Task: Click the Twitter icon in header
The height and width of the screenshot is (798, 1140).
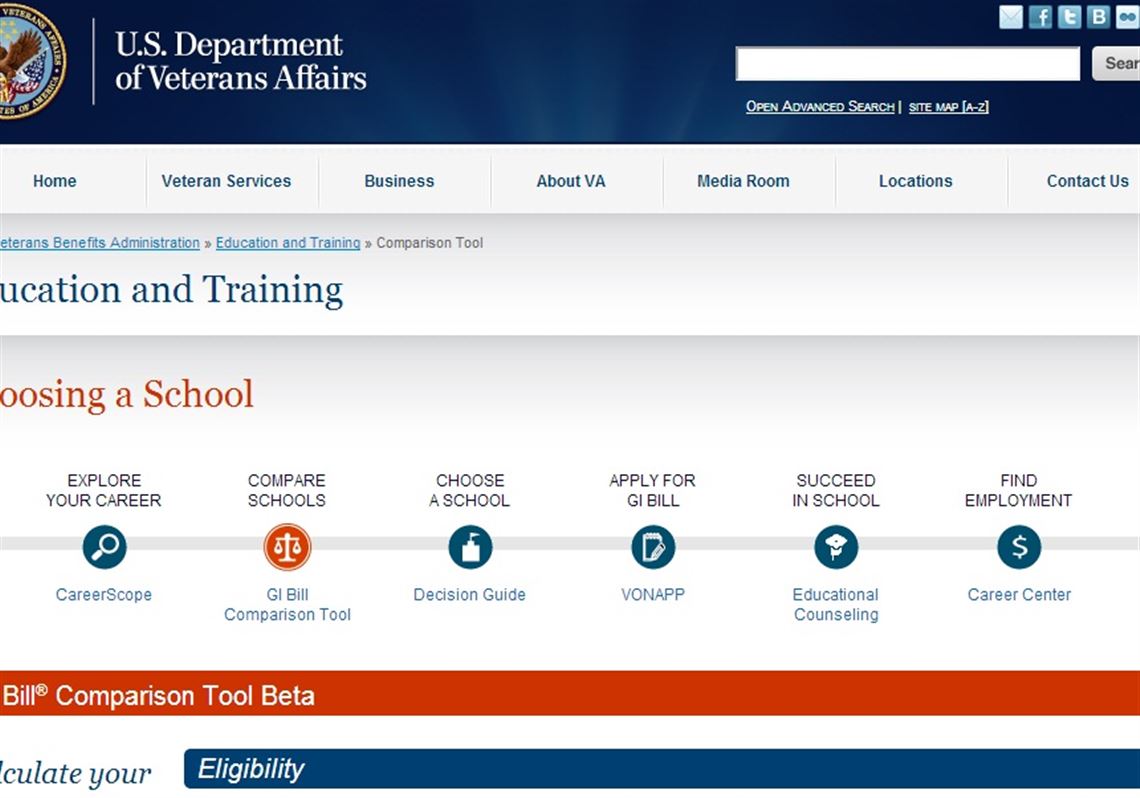Action: [x=1070, y=17]
